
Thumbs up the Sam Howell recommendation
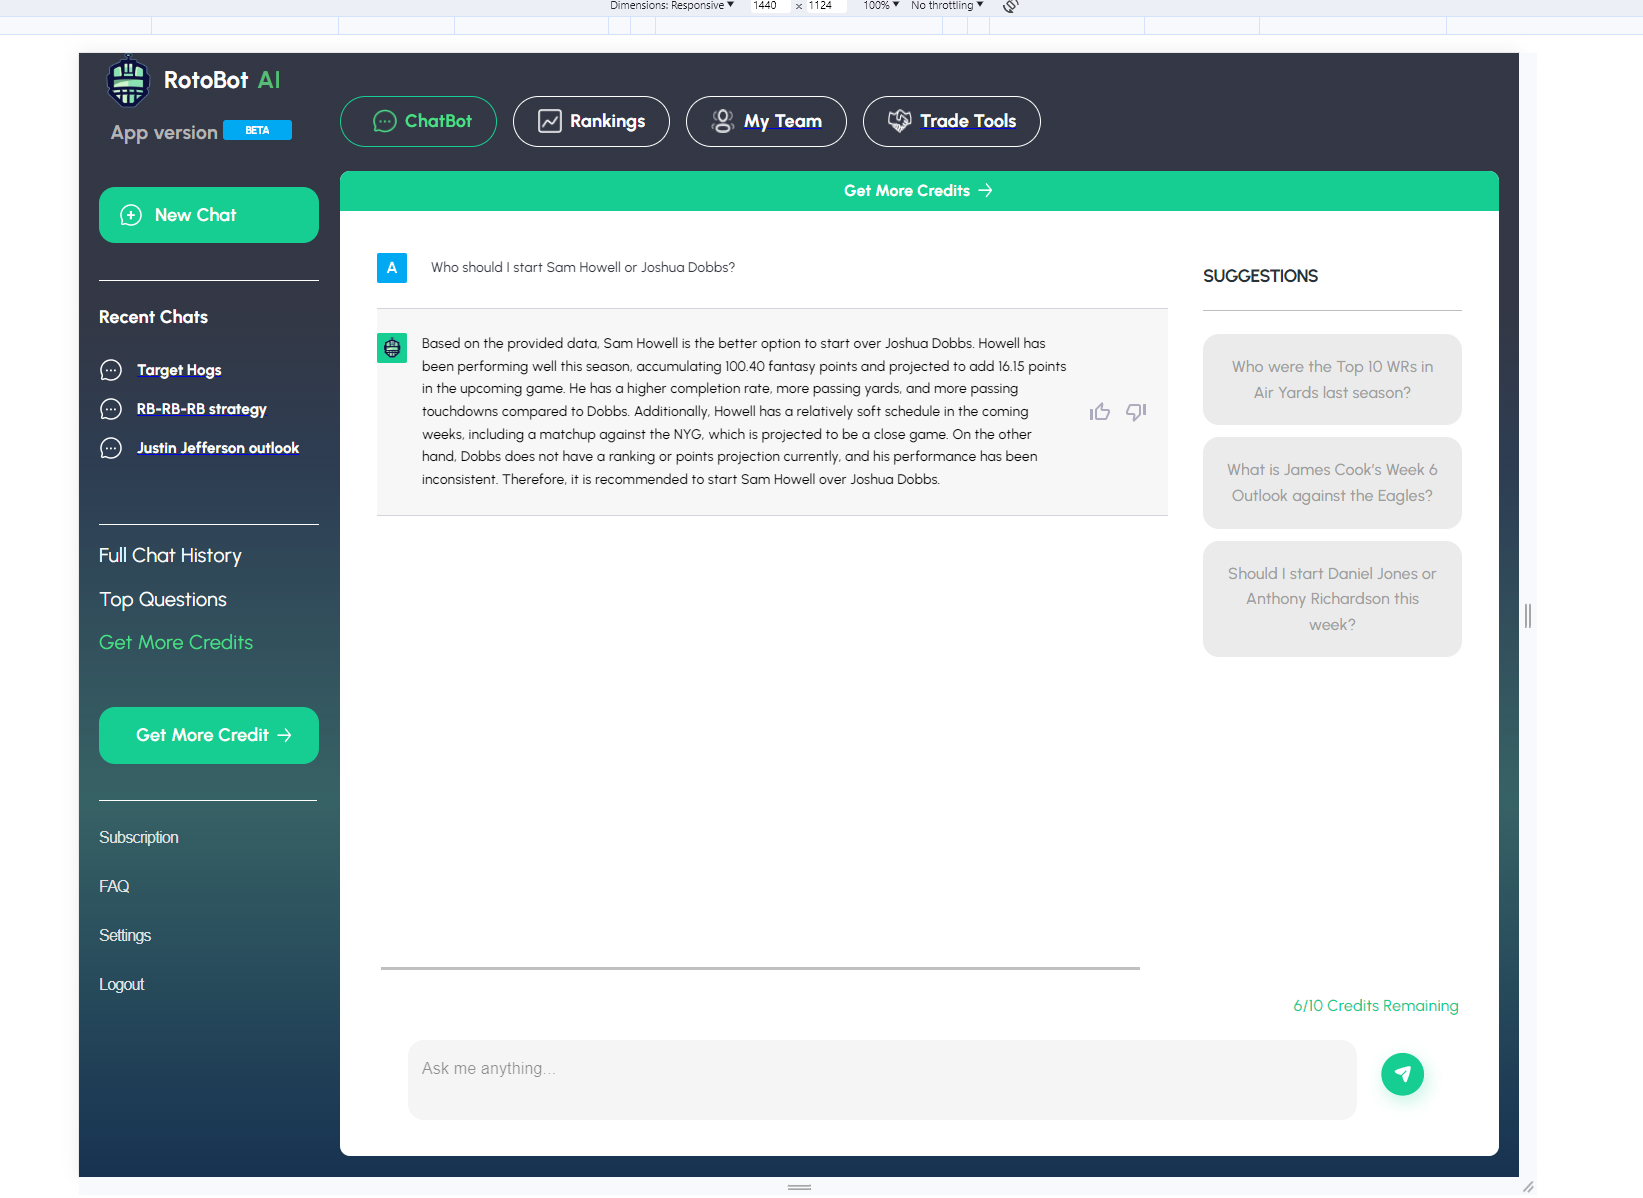pos(1100,411)
